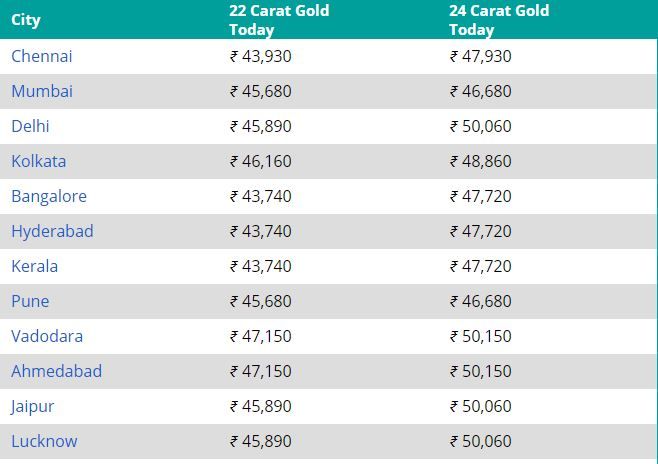The height and width of the screenshot is (464, 658).
Task: Click Delhi's 24 carat price ₹50,060
Action: [481, 126]
